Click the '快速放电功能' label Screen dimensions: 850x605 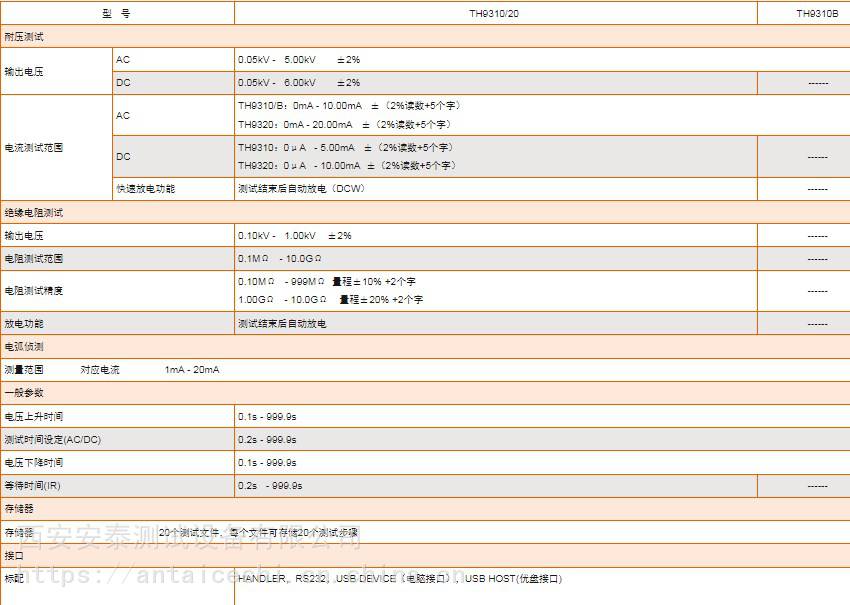coord(146,189)
